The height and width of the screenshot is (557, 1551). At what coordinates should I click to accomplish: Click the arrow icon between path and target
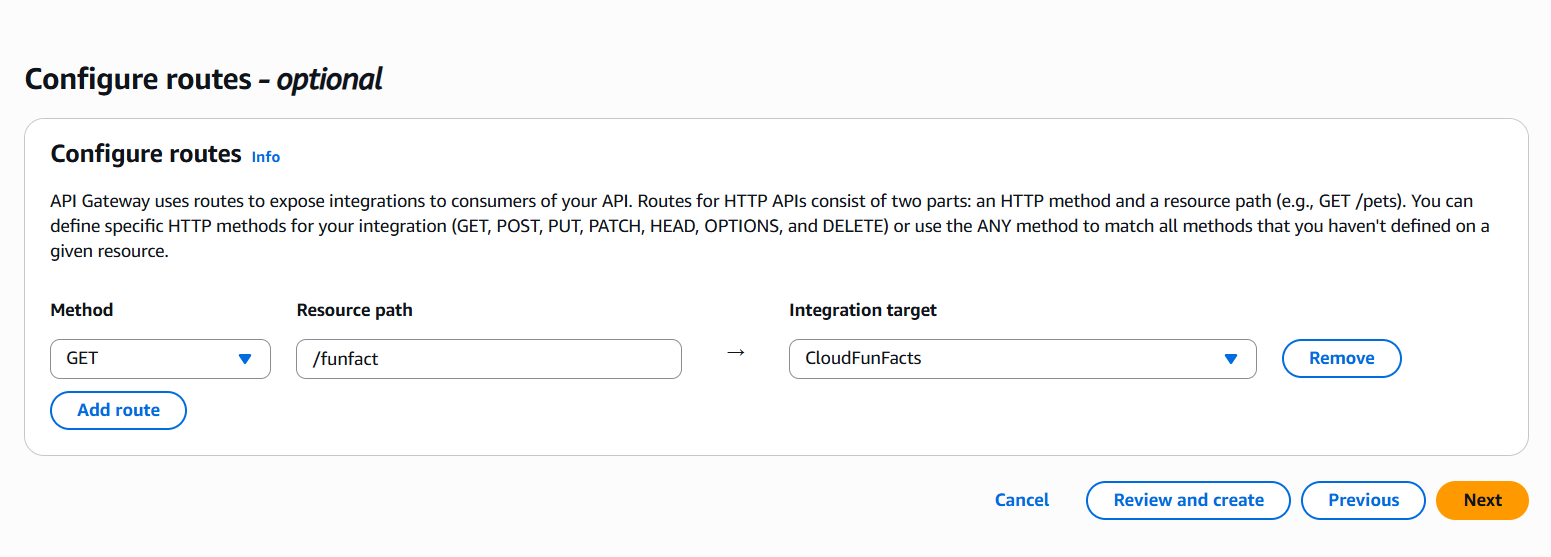click(736, 353)
